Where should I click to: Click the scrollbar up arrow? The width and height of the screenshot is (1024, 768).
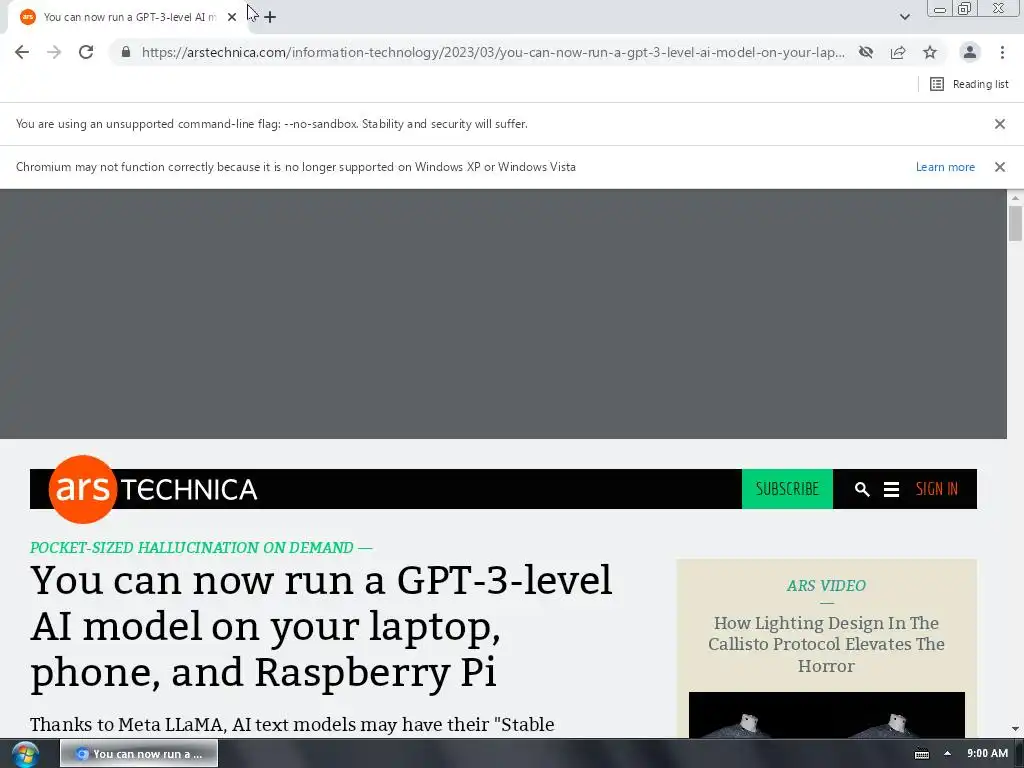(1015, 198)
